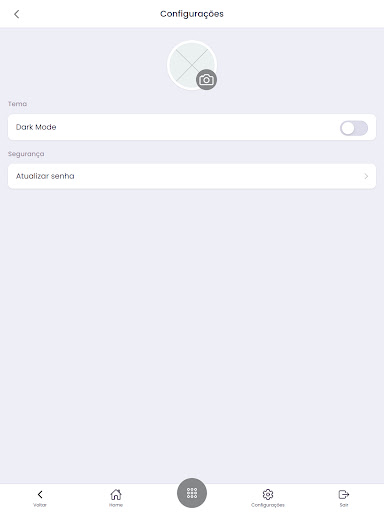The width and height of the screenshot is (384, 512).
Task: Select the gear icon in bottom navigation
Action: 268,494
